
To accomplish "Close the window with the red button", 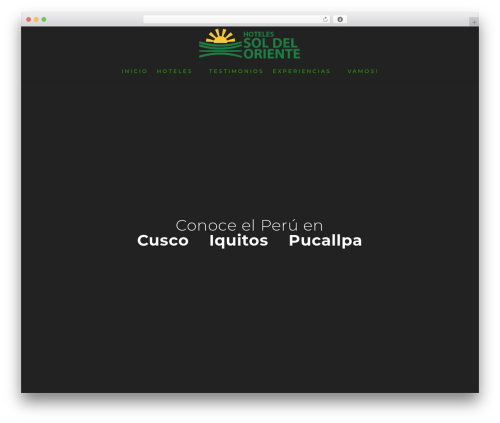I will (29, 19).
